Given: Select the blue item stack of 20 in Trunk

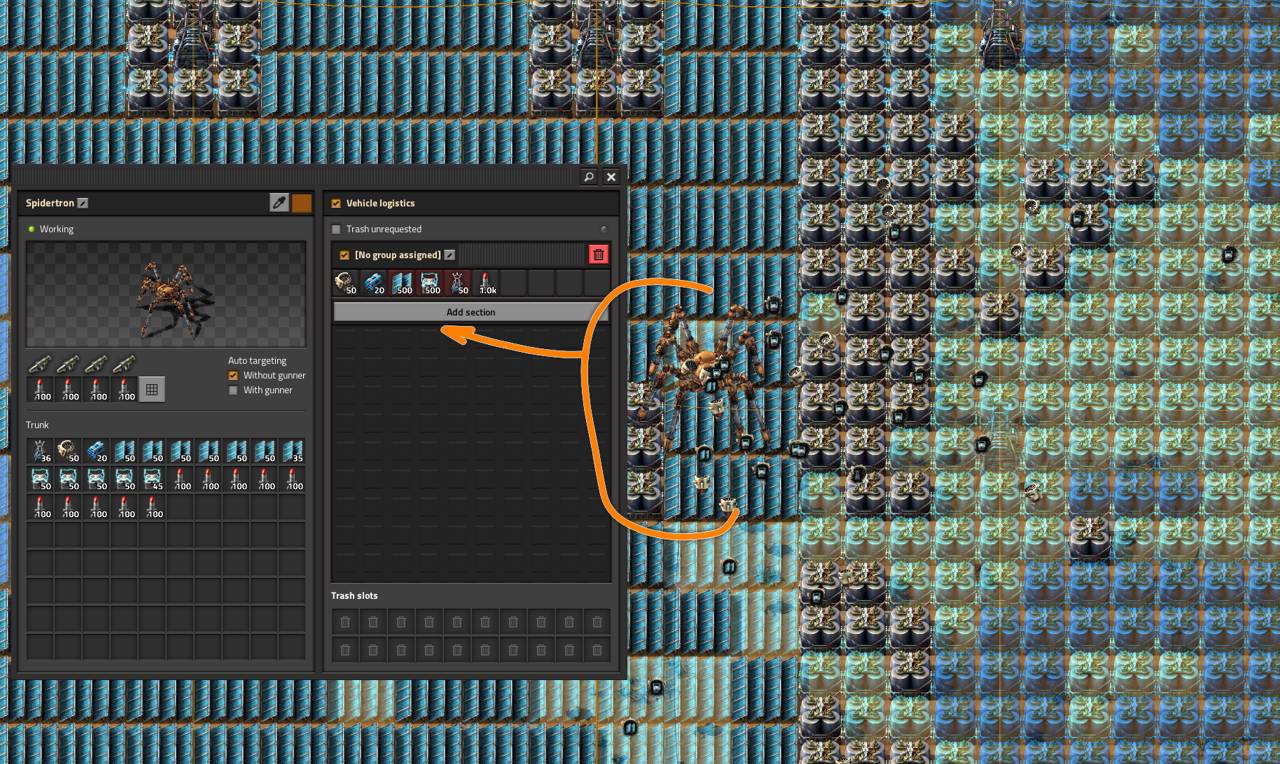Looking at the screenshot, I should (96, 451).
